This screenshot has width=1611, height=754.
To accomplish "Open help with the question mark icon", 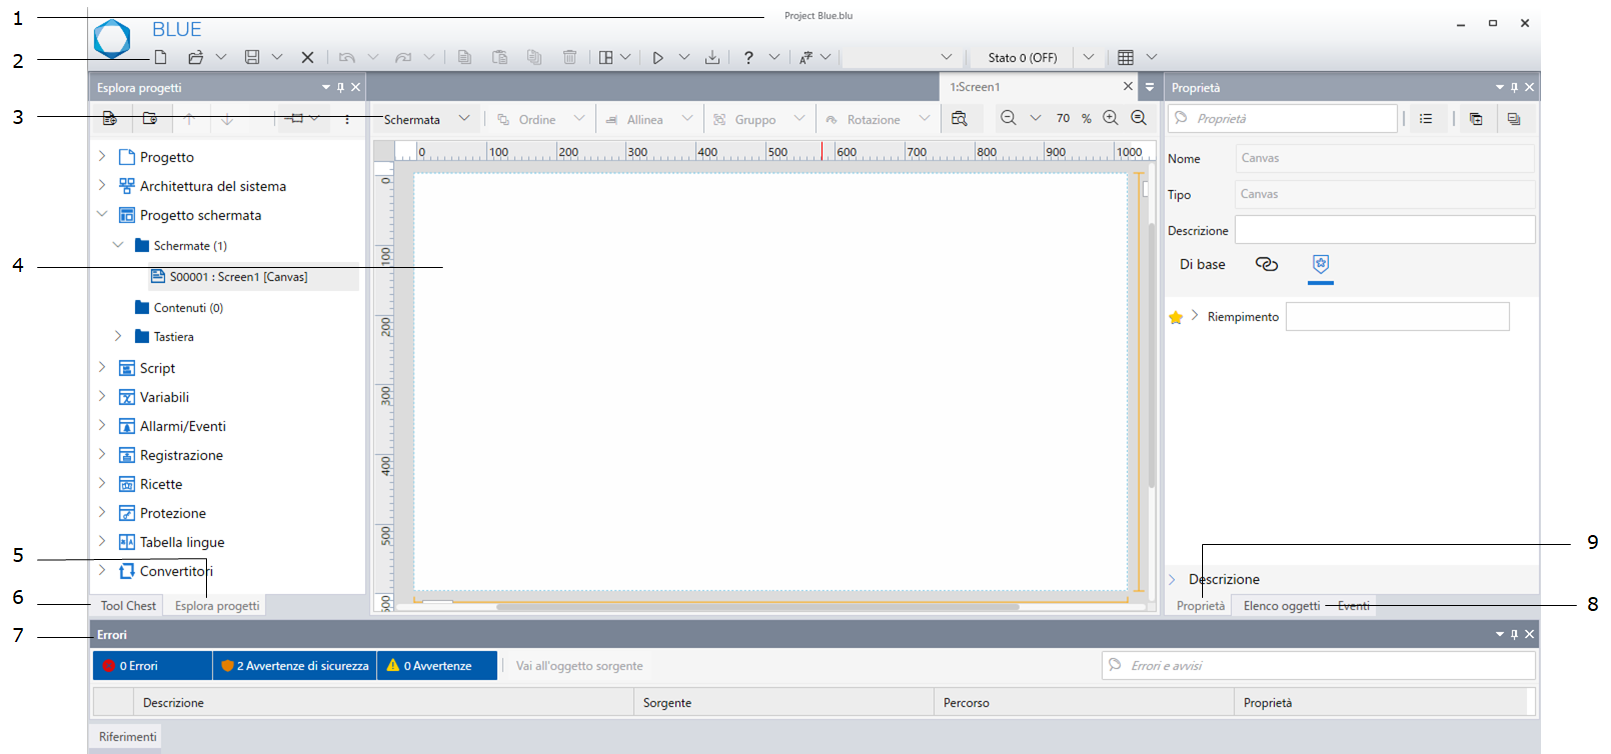I will click(748, 57).
